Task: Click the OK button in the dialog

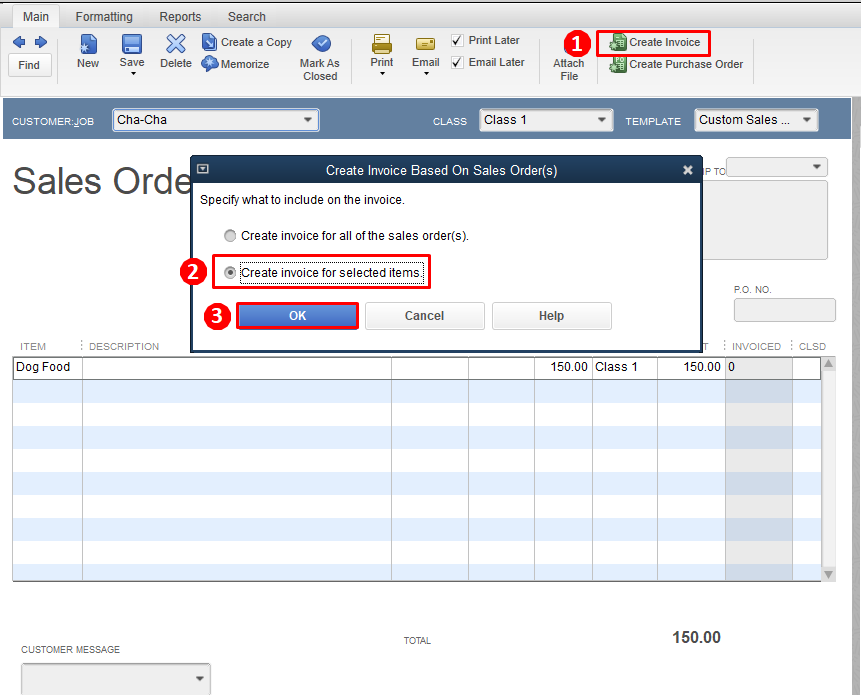Action: [297, 315]
